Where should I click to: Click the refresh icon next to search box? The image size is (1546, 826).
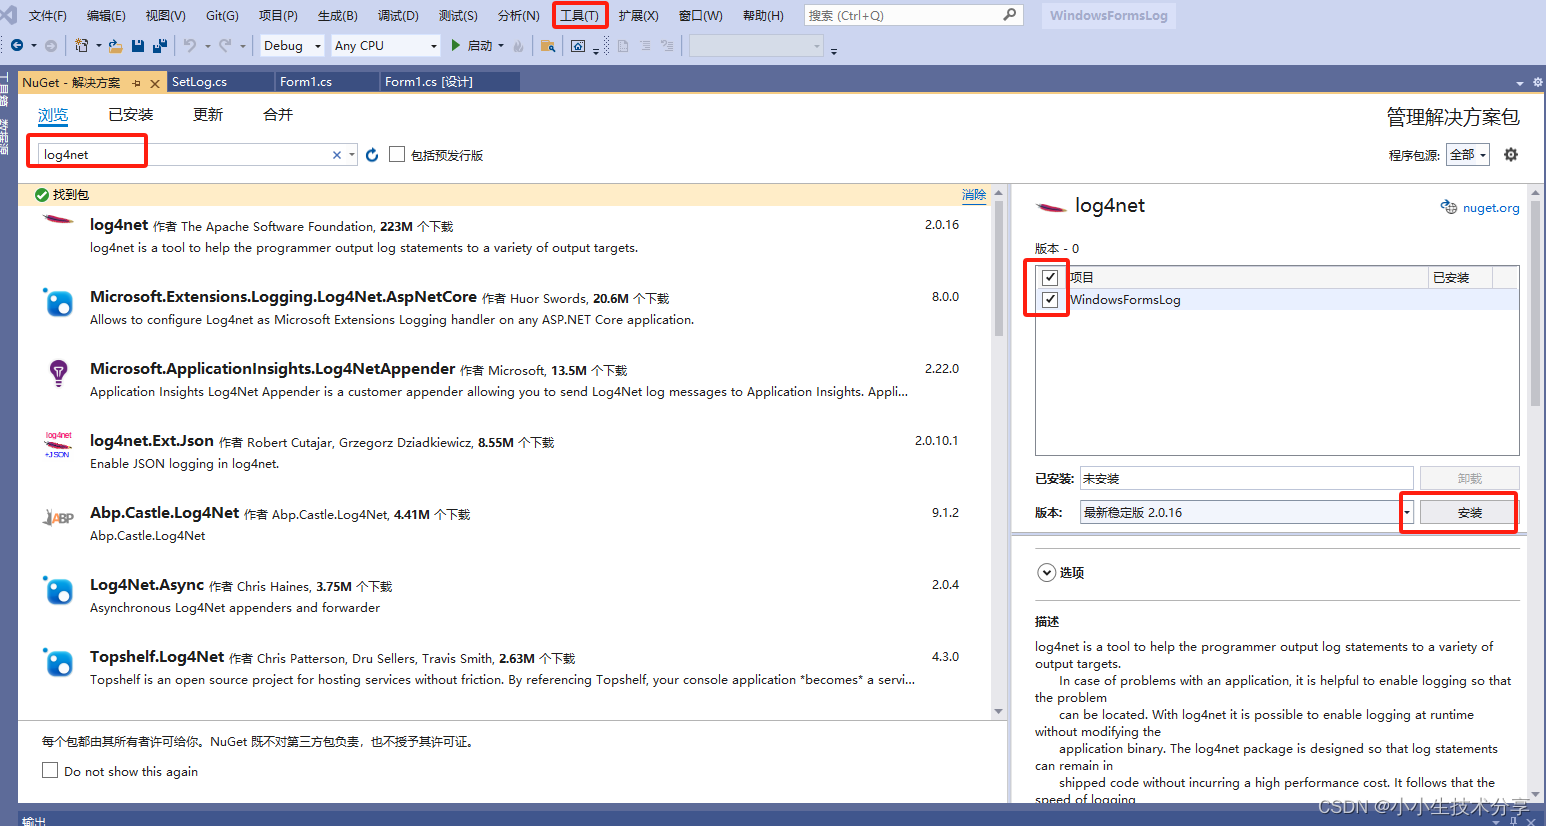pos(372,155)
